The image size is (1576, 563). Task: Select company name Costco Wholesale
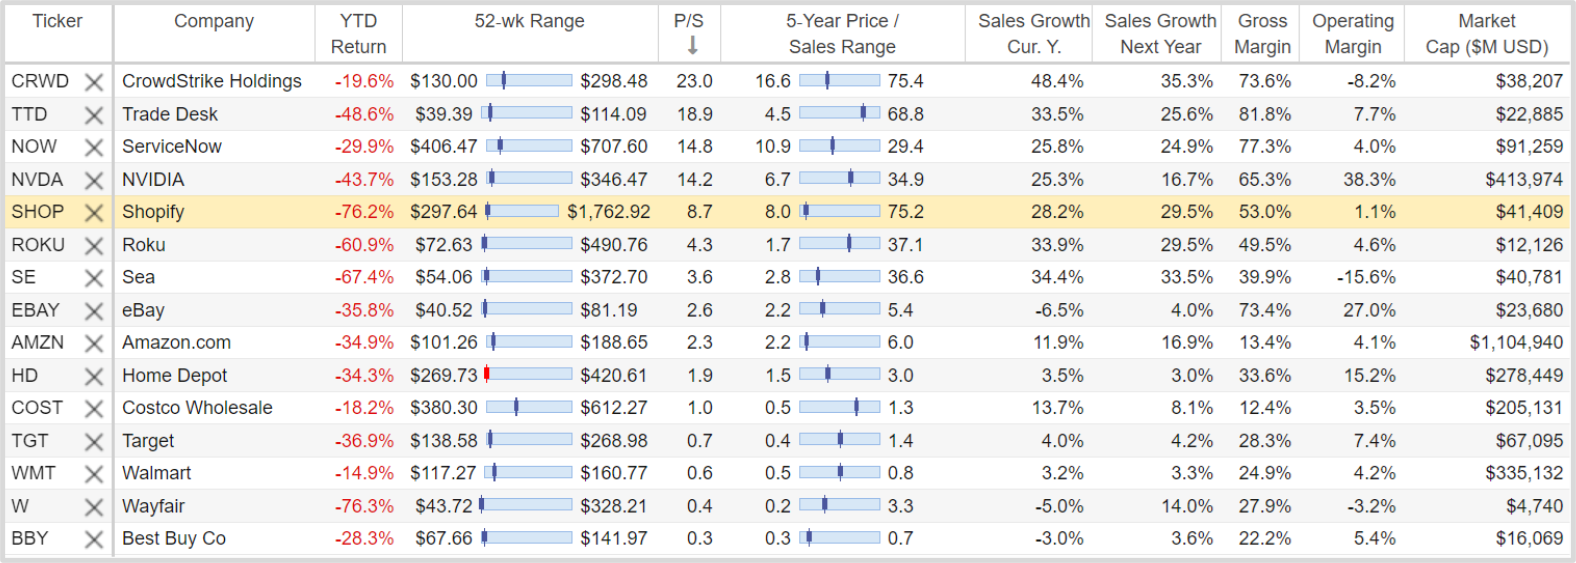[x=197, y=407]
